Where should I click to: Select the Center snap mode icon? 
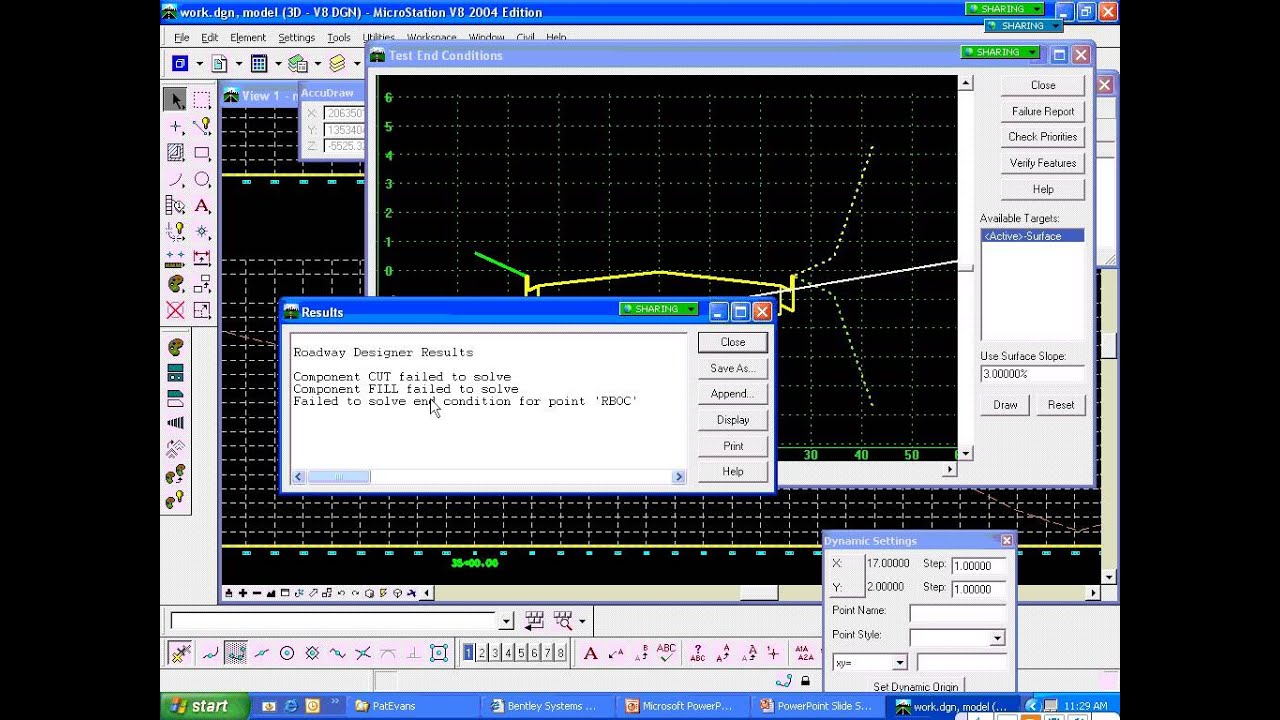(287, 653)
